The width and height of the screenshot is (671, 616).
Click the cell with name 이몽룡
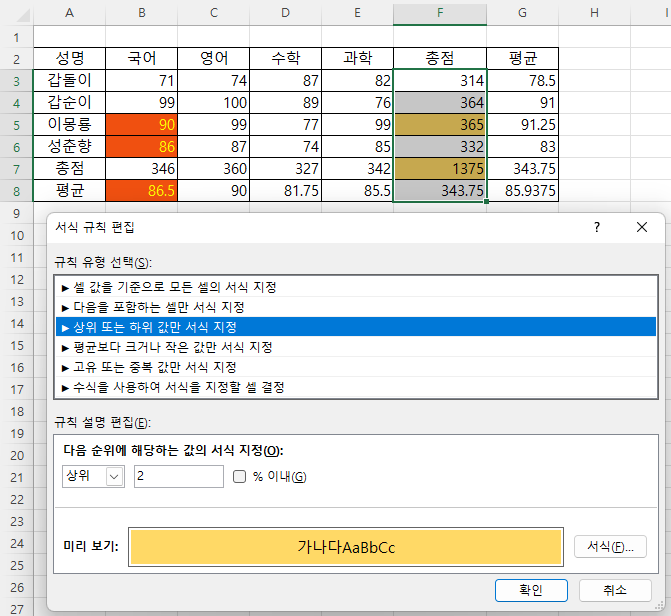[69, 125]
